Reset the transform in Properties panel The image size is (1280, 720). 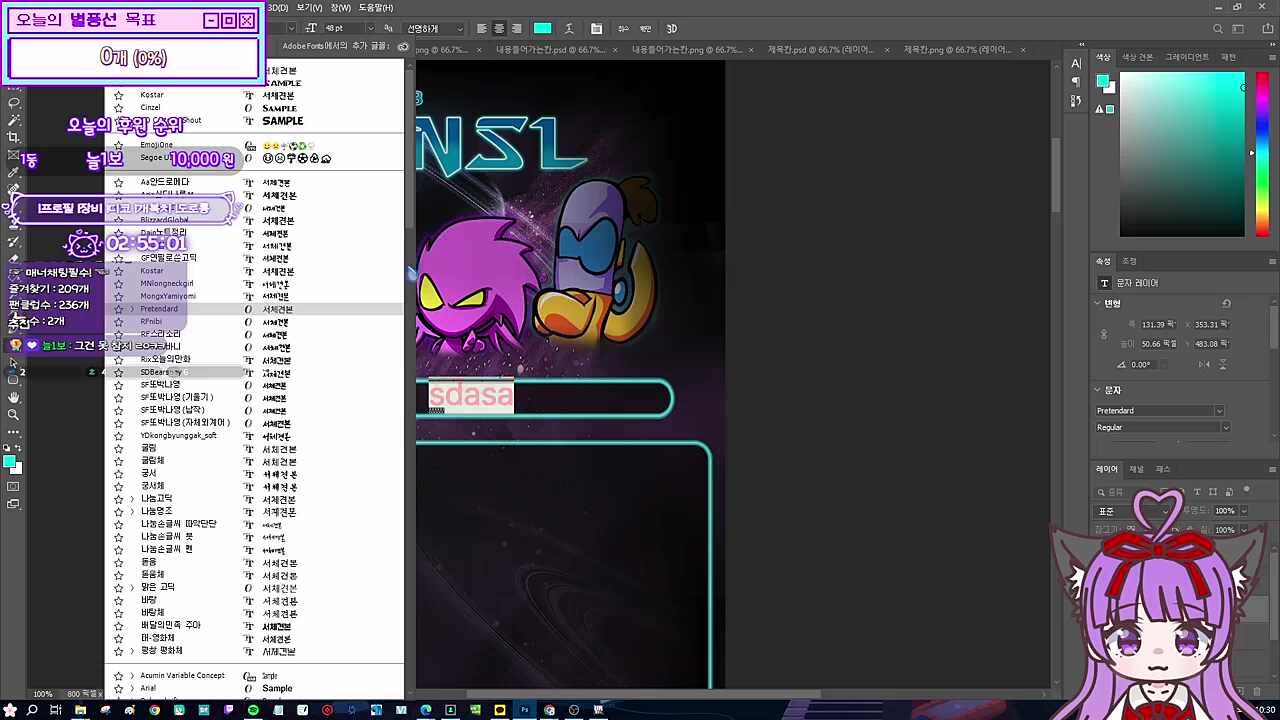coord(1227,303)
